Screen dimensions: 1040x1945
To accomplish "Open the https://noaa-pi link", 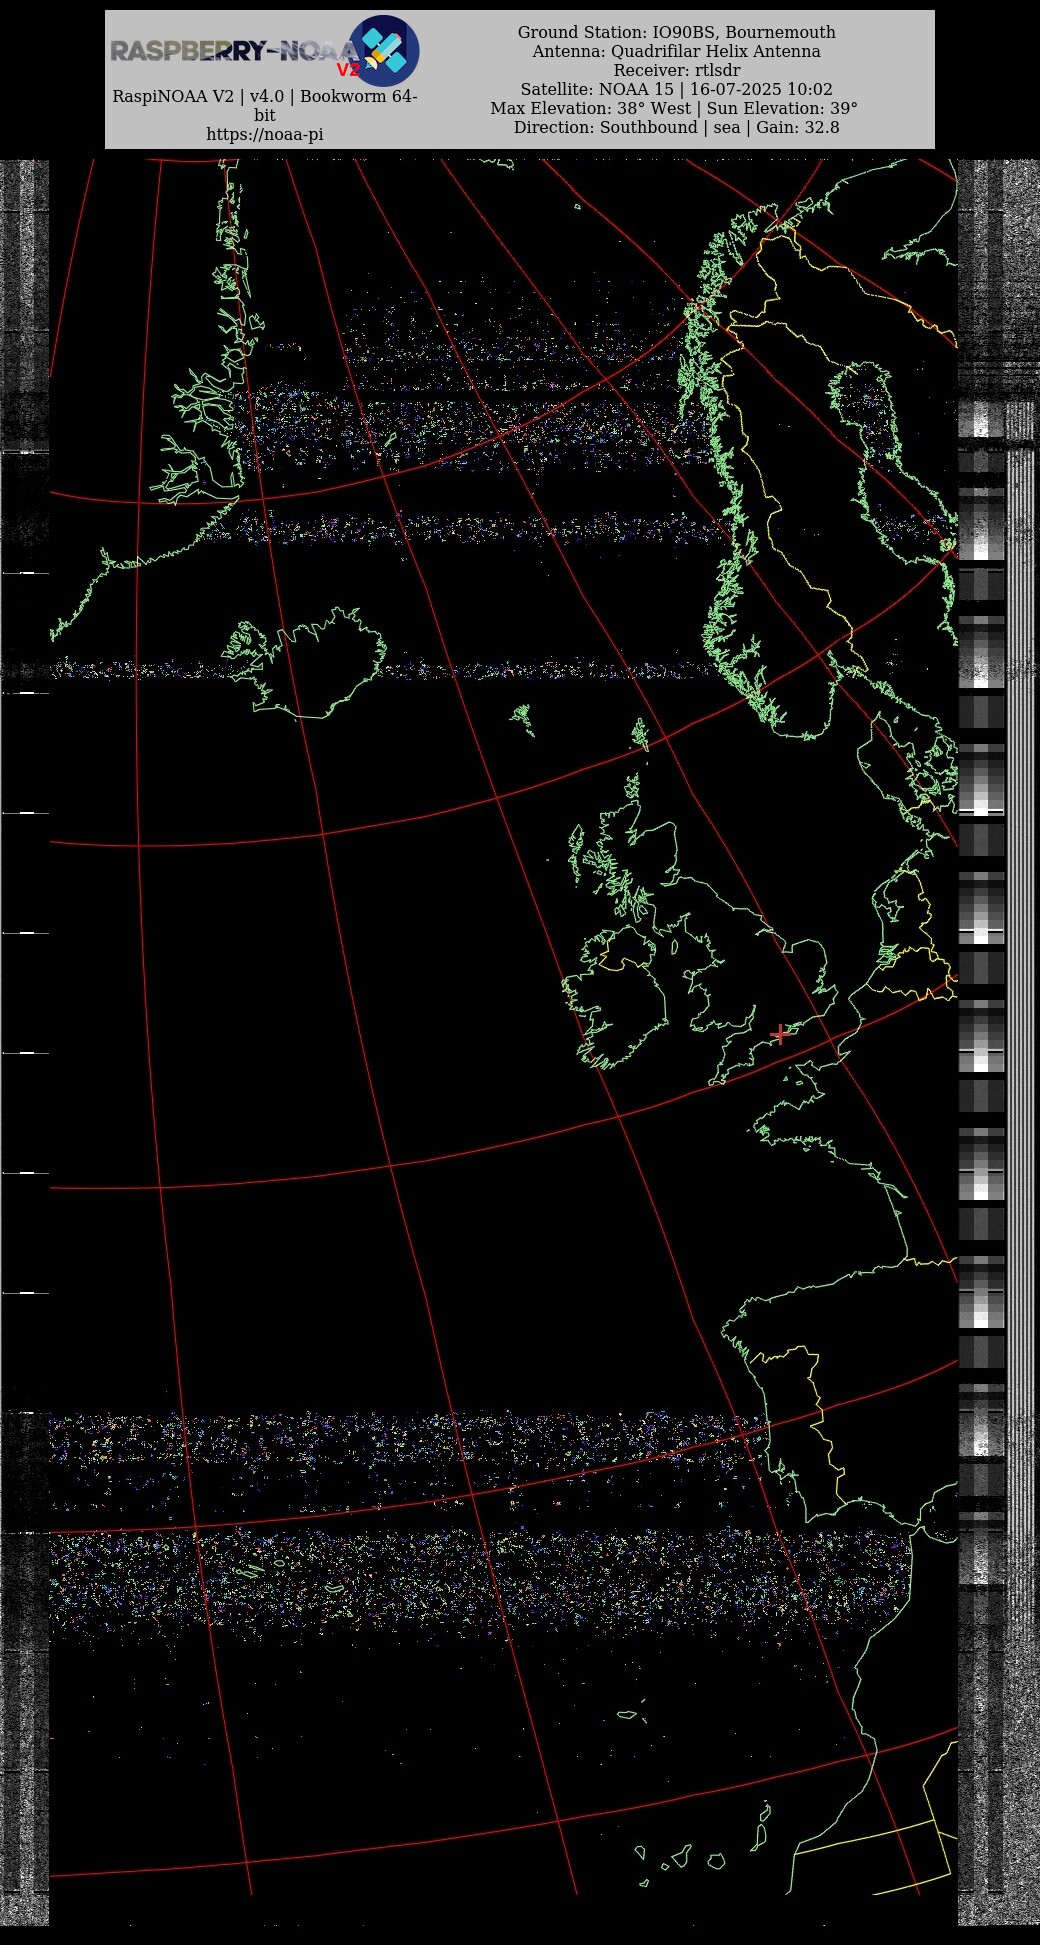I will pyautogui.click(x=265, y=134).
